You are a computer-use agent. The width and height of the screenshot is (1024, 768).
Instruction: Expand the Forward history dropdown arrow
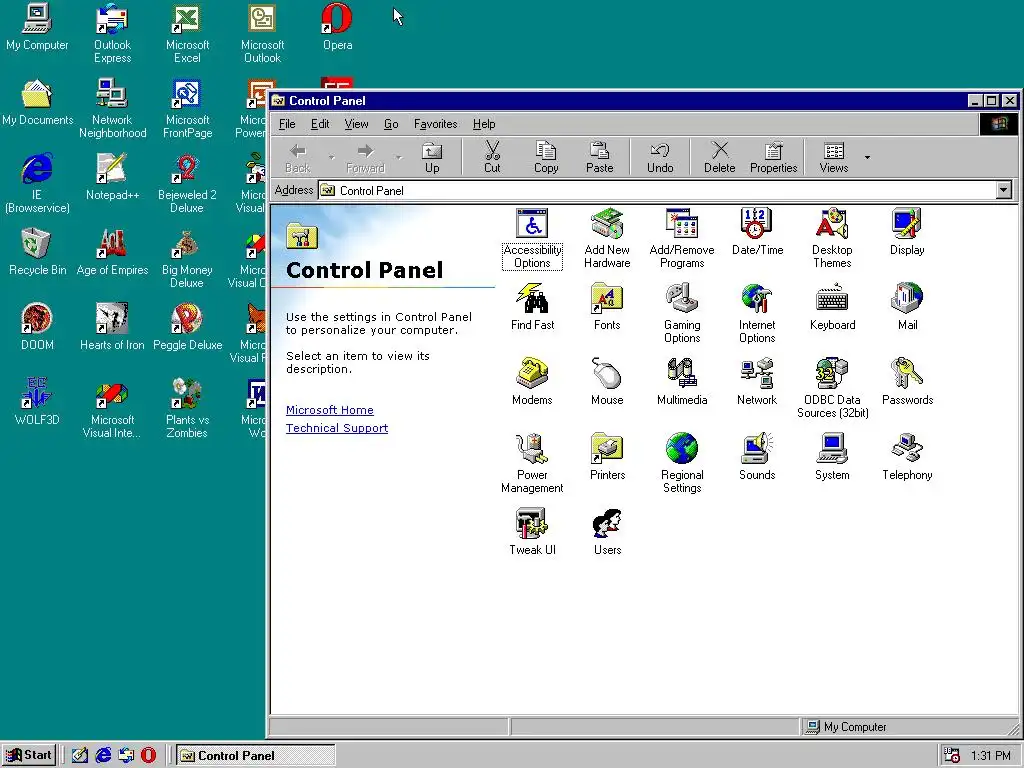(399, 157)
